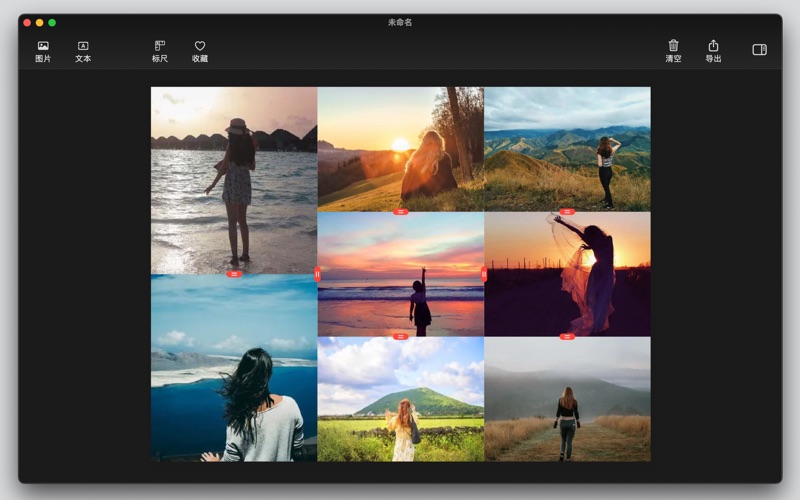Click red handle below pink sunset beach photo

coord(401,337)
